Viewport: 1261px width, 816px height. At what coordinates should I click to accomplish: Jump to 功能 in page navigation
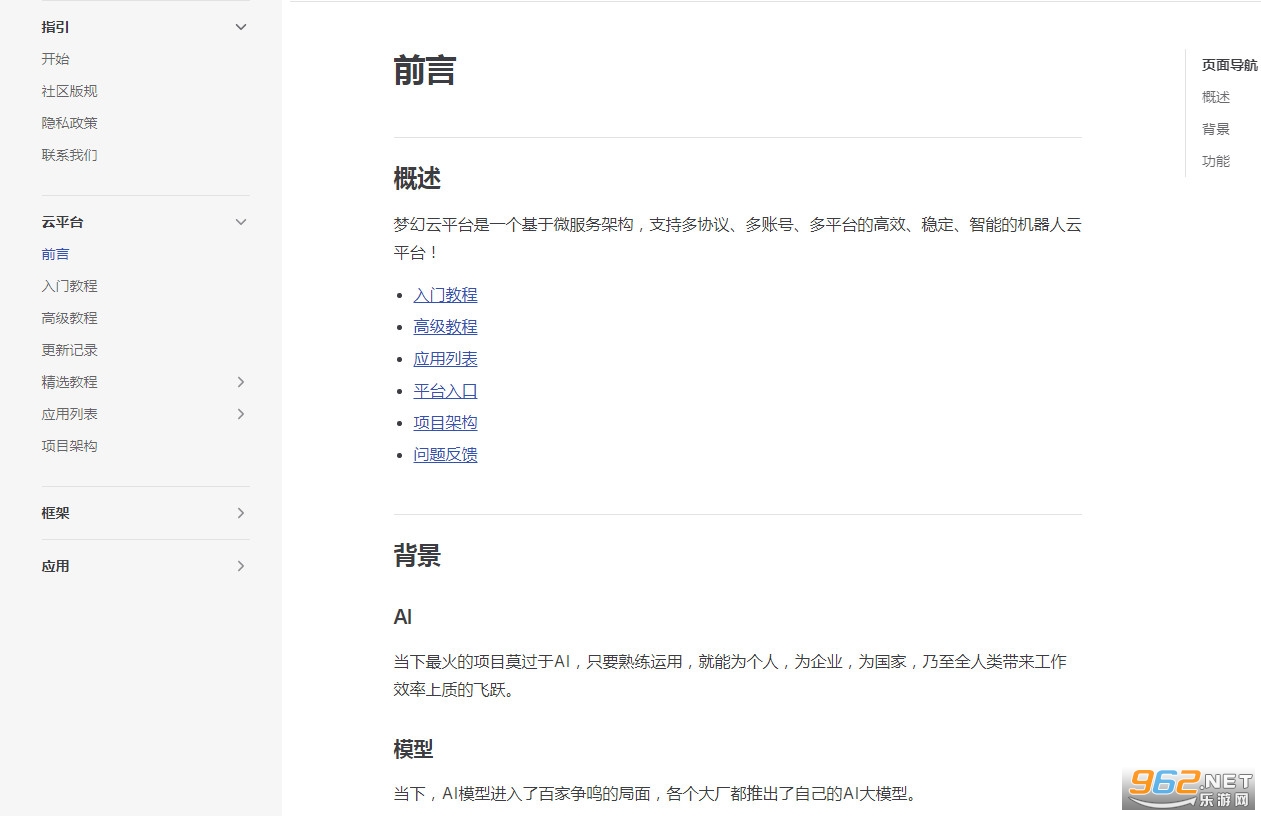point(1216,161)
